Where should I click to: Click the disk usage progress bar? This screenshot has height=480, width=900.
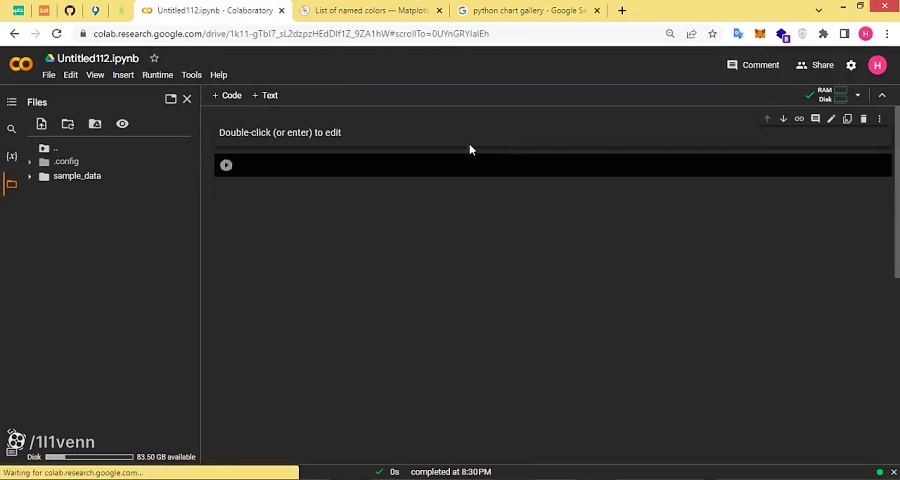[89, 457]
